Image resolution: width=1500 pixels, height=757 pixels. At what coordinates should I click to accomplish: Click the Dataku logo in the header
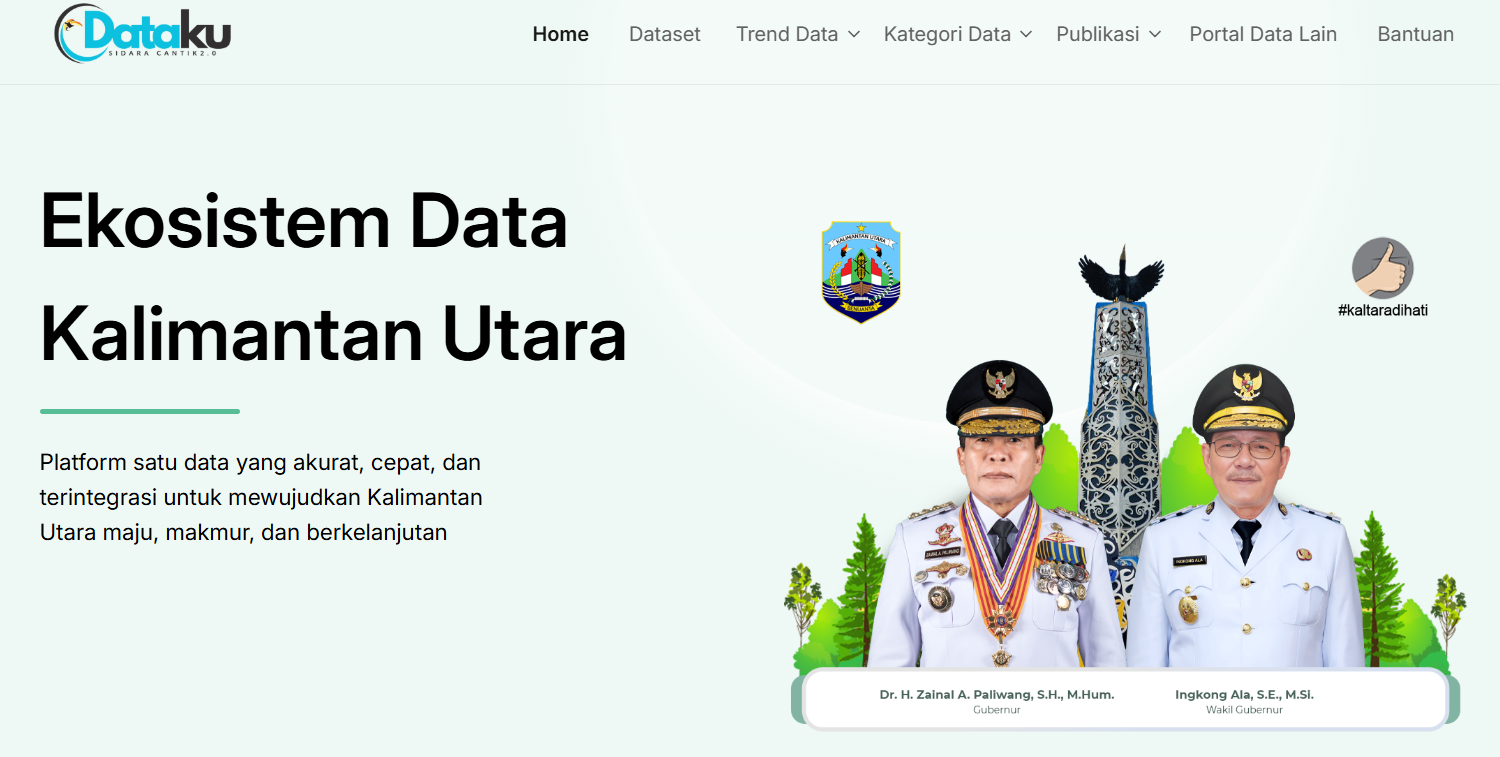pos(143,34)
